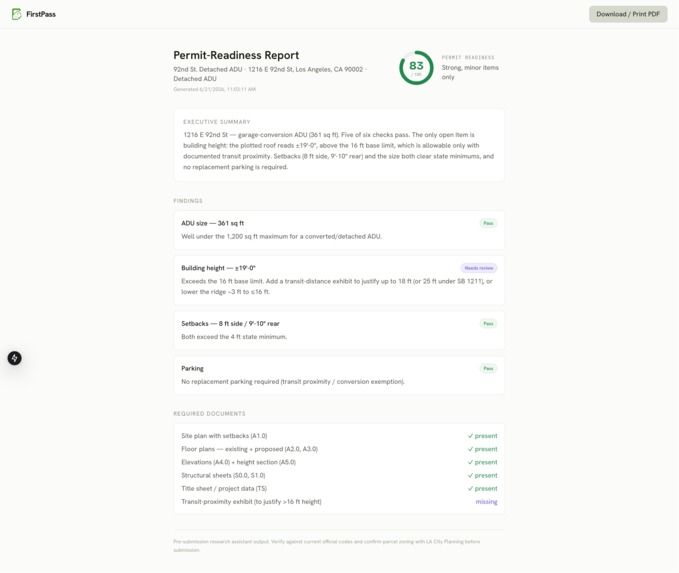Click the Pass badge on ADU size
The image size is (679, 573).
(488, 223)
